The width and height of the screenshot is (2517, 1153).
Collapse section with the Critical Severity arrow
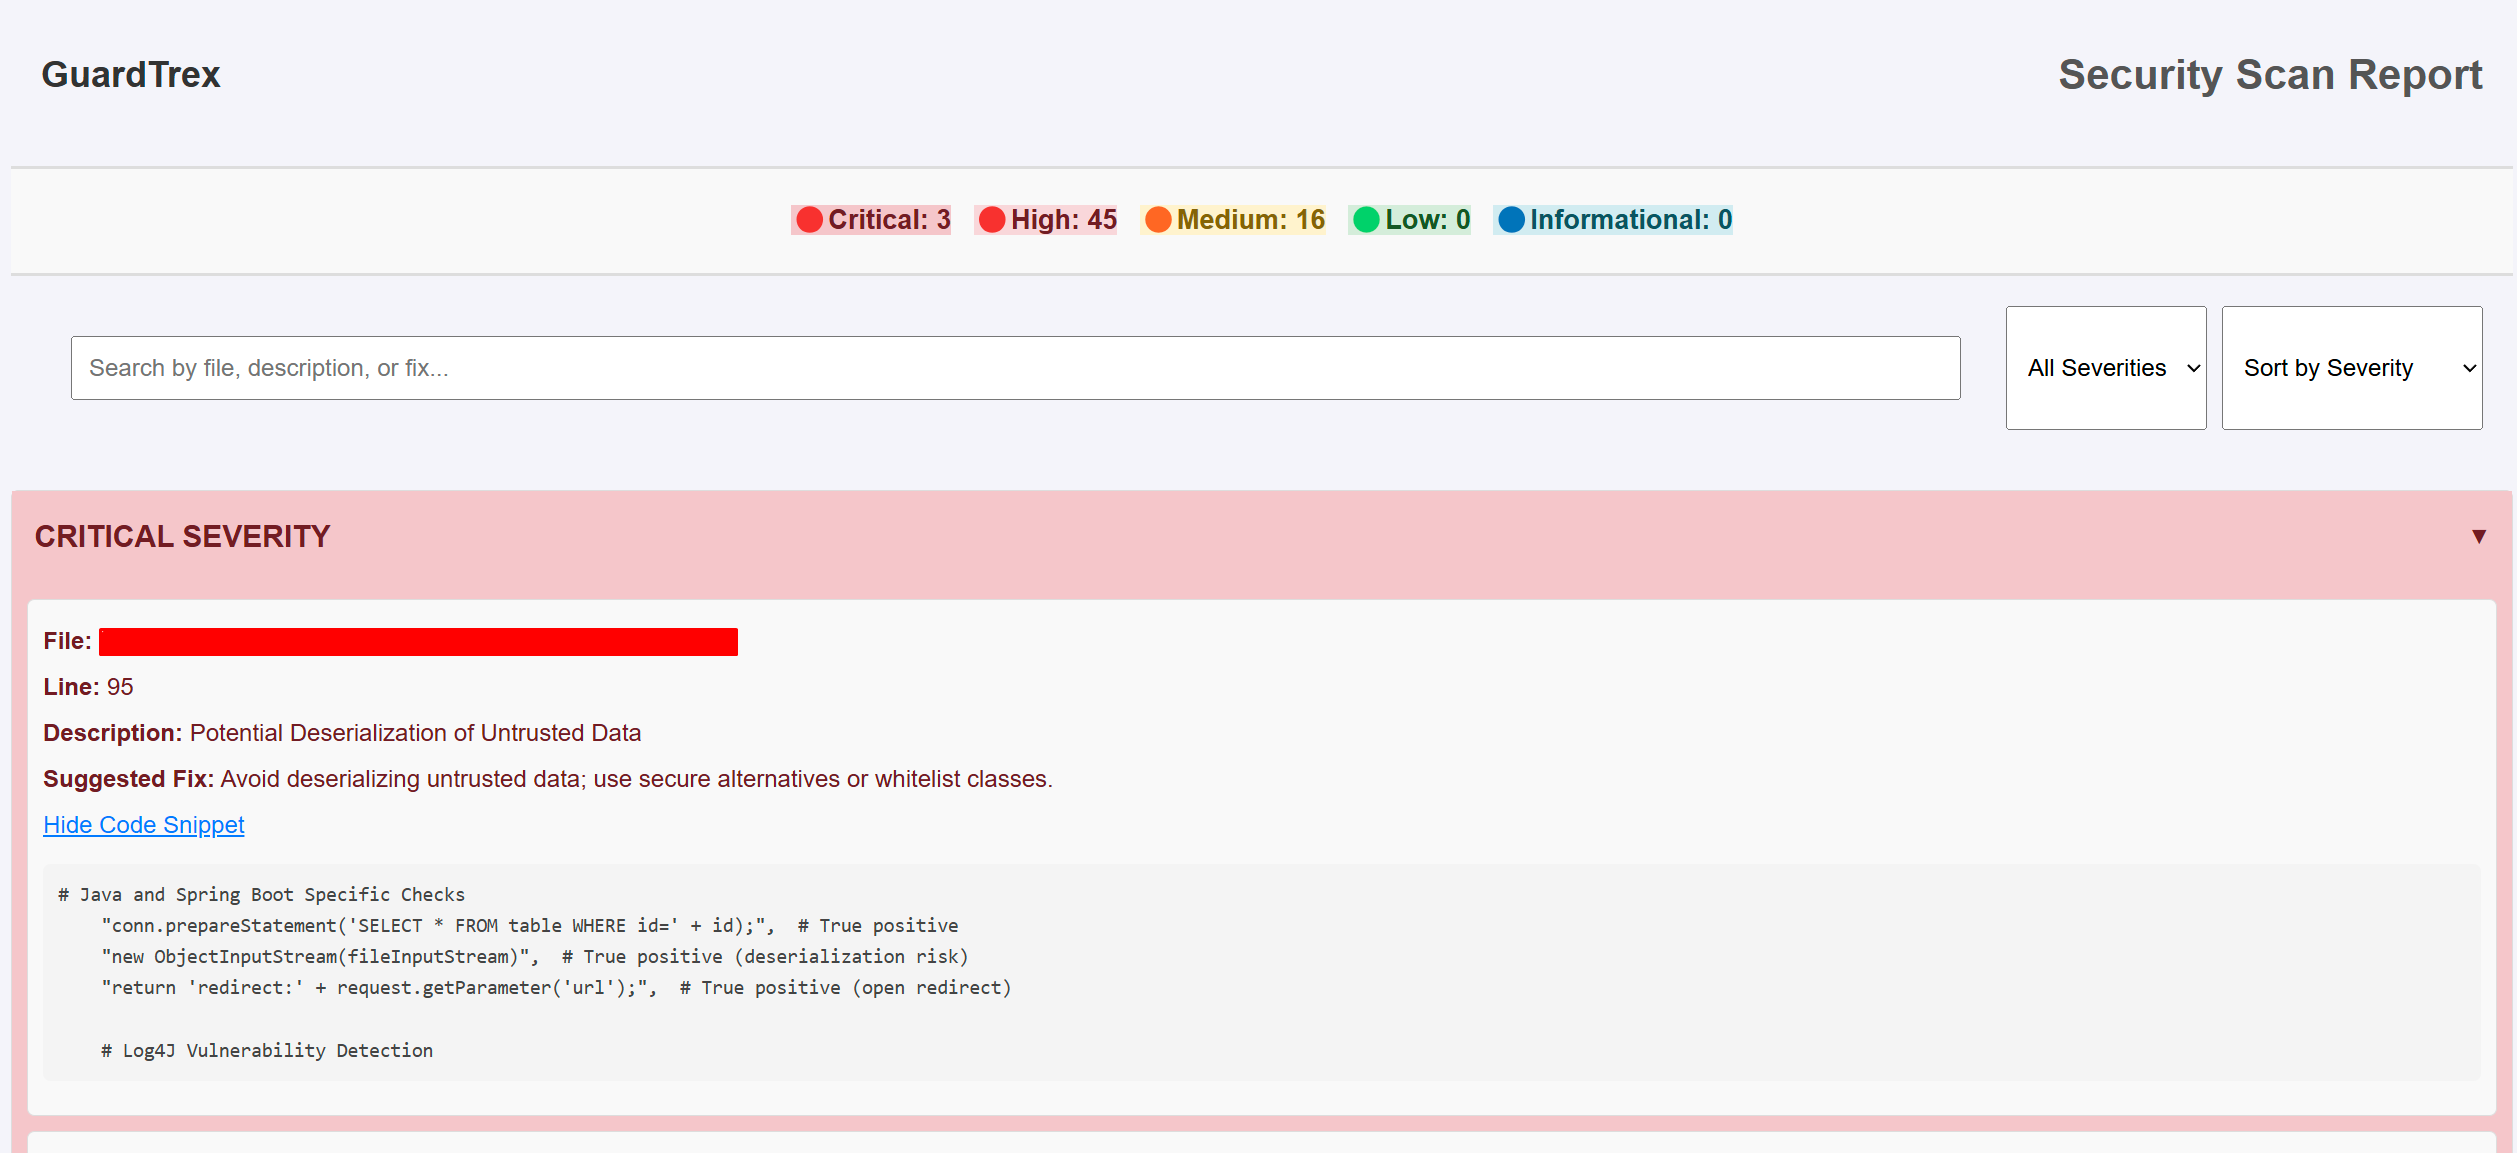[x=2478, y=537]
